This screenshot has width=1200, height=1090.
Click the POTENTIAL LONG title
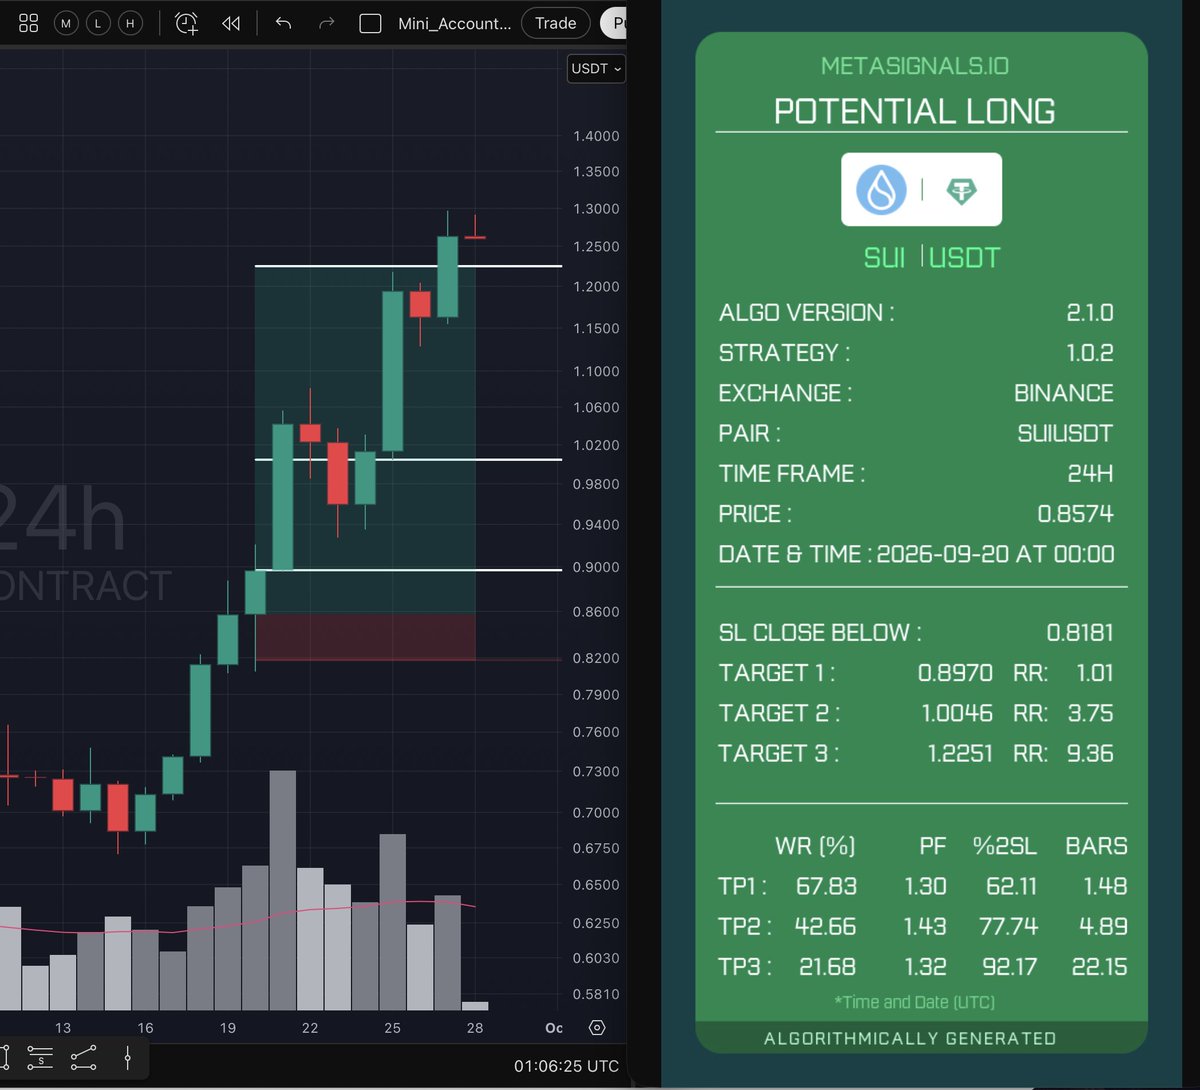click(915, 111)
